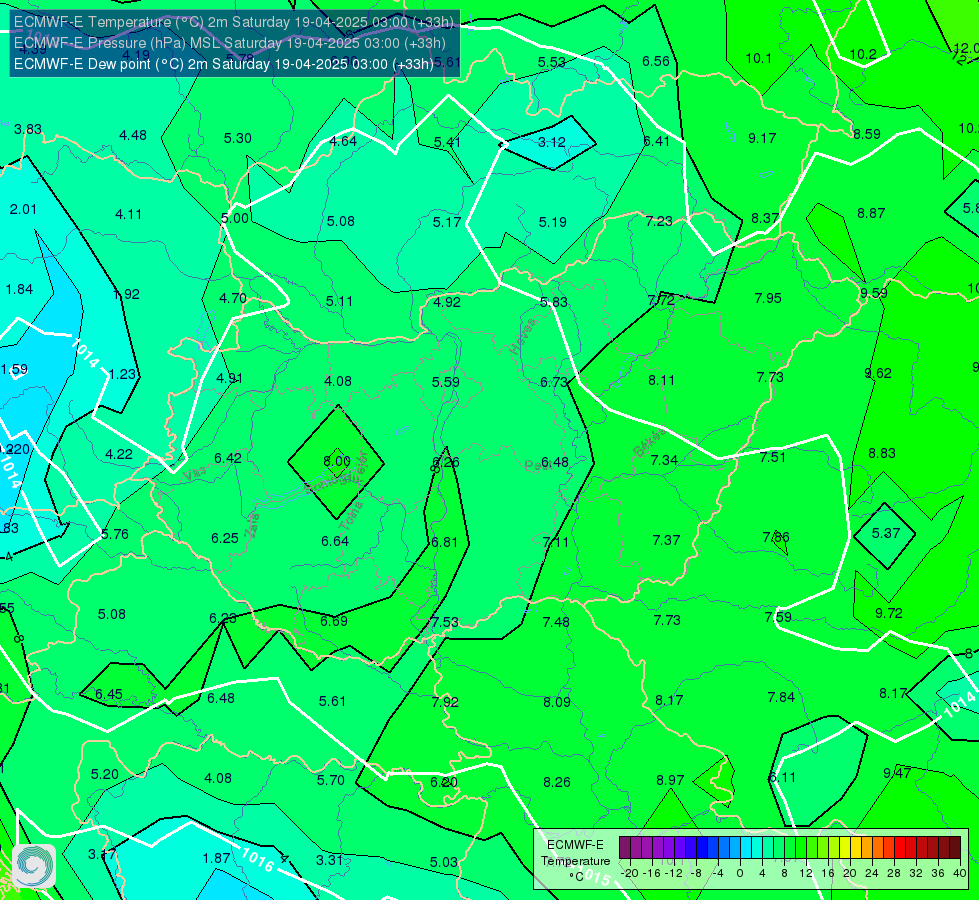Click the Békés county label
Screen dimensions: 979x900
(649, 442)
